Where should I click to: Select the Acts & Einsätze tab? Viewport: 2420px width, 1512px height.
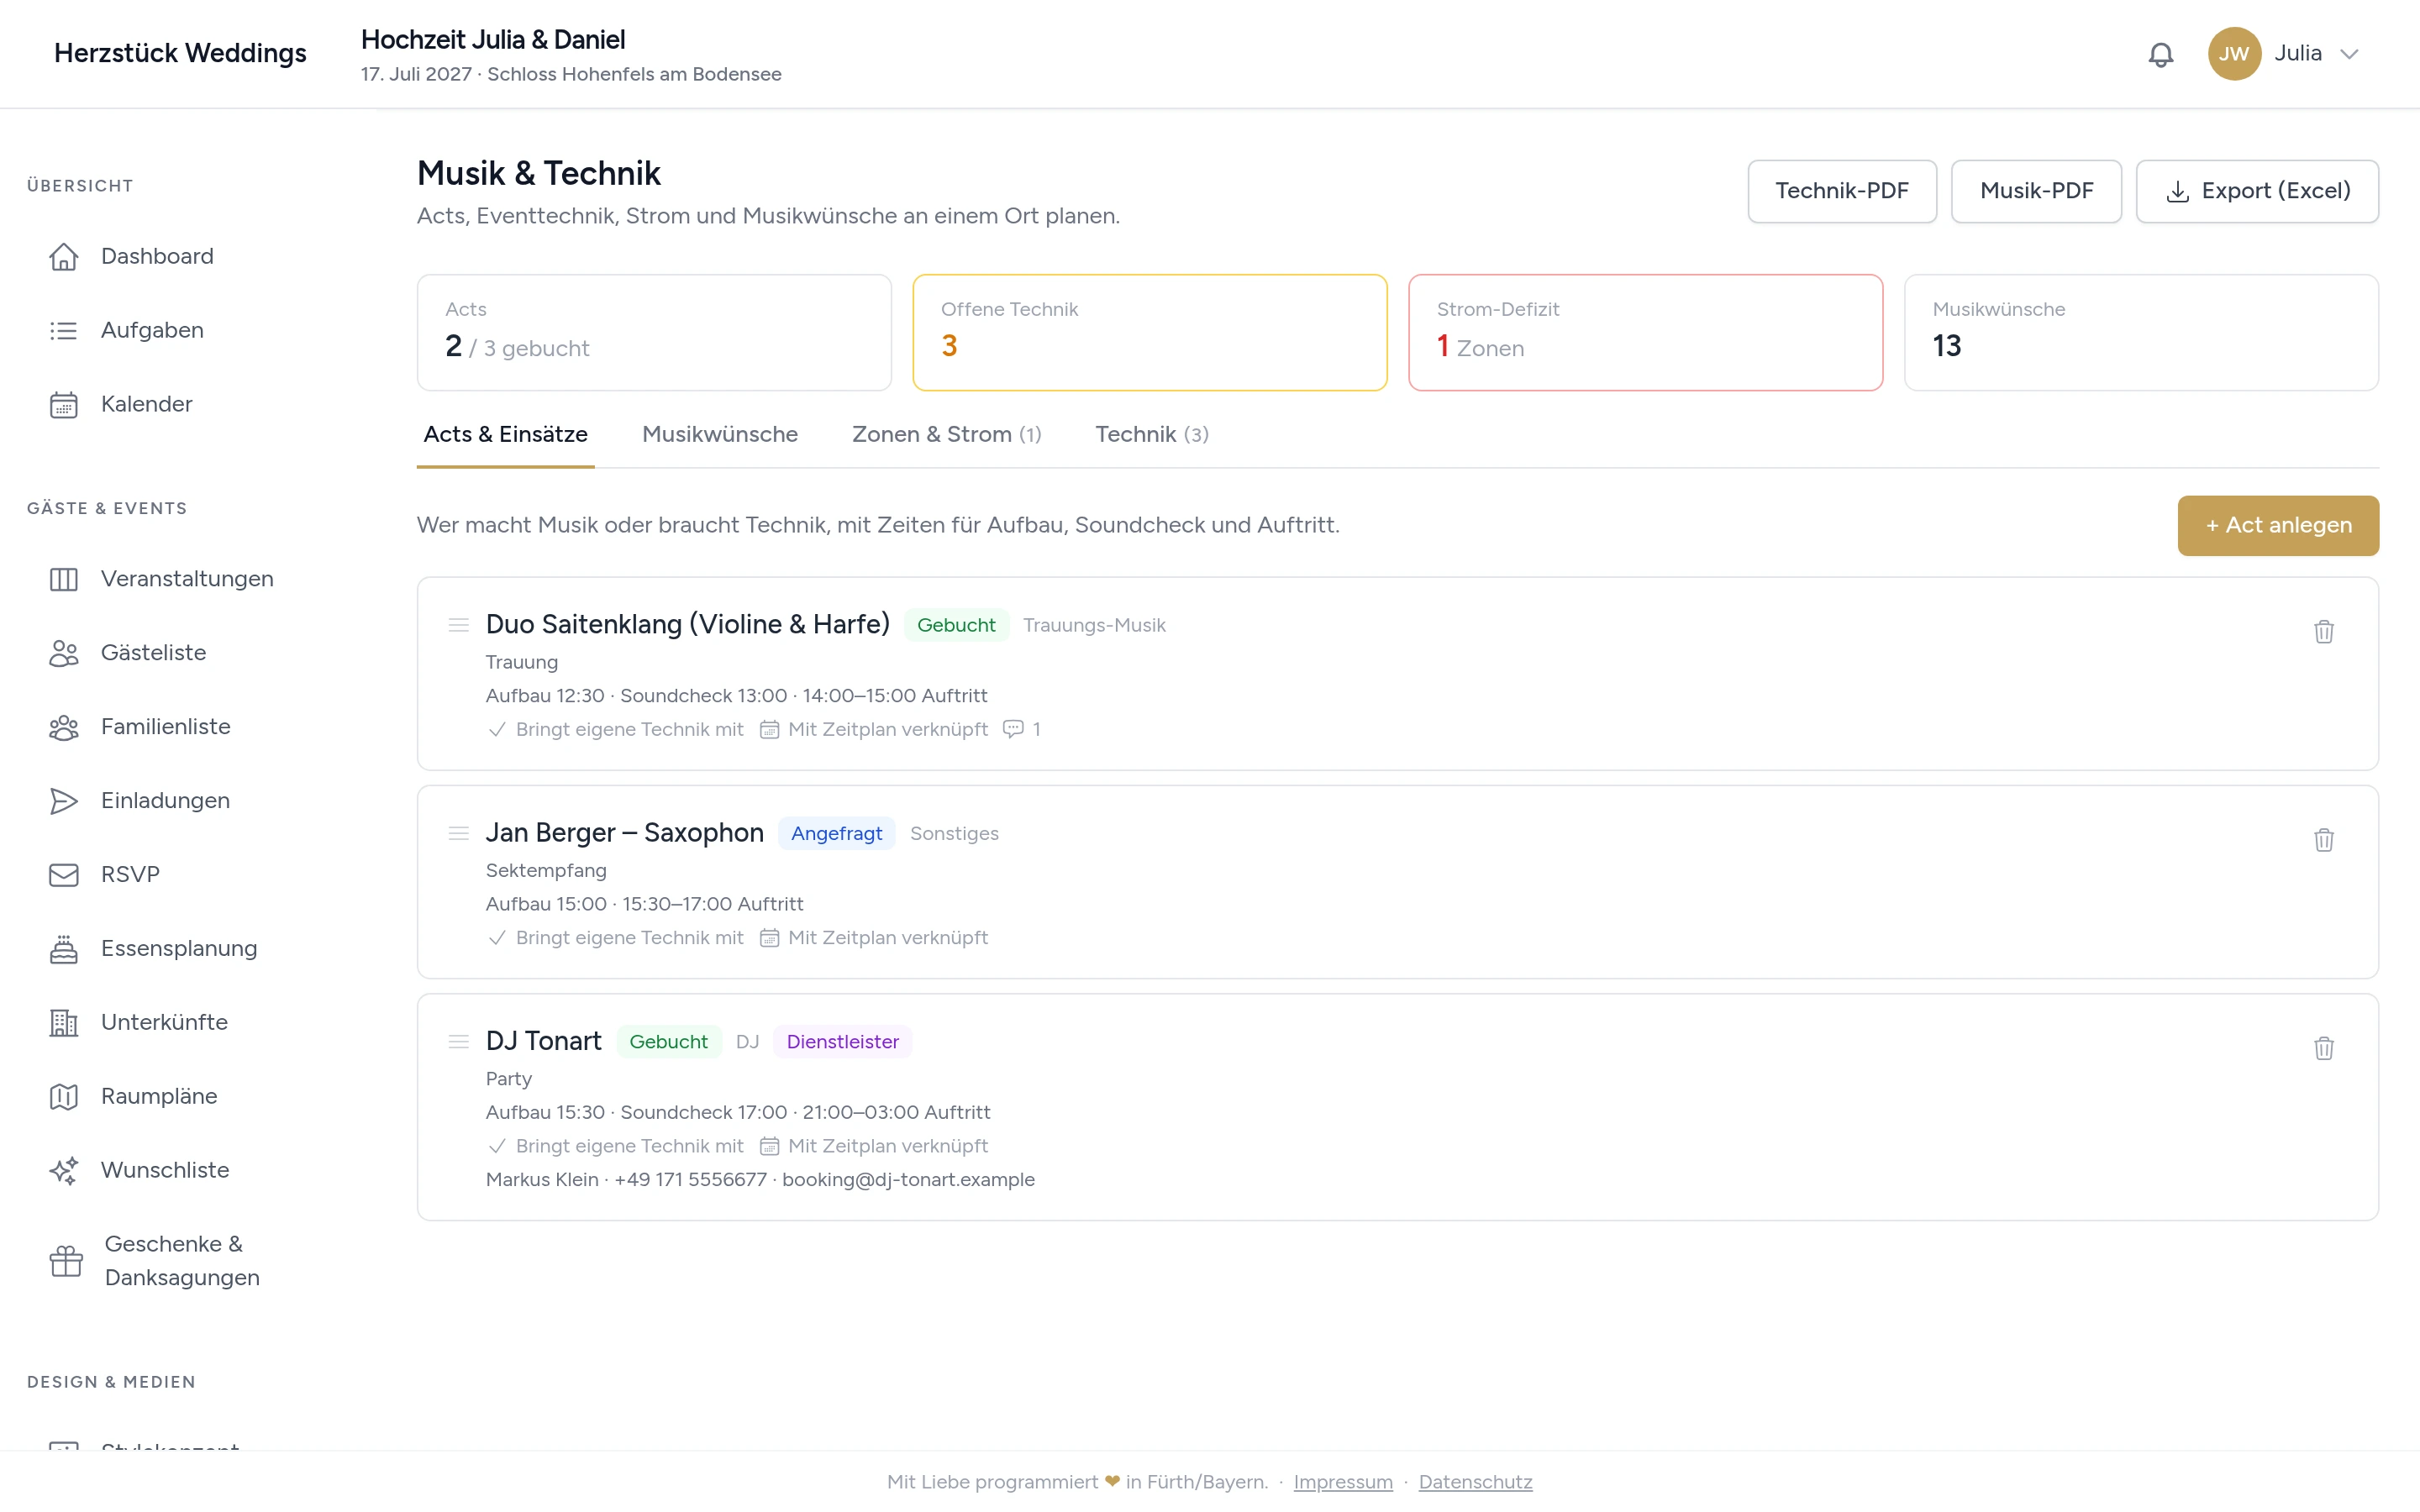point(505,434)
